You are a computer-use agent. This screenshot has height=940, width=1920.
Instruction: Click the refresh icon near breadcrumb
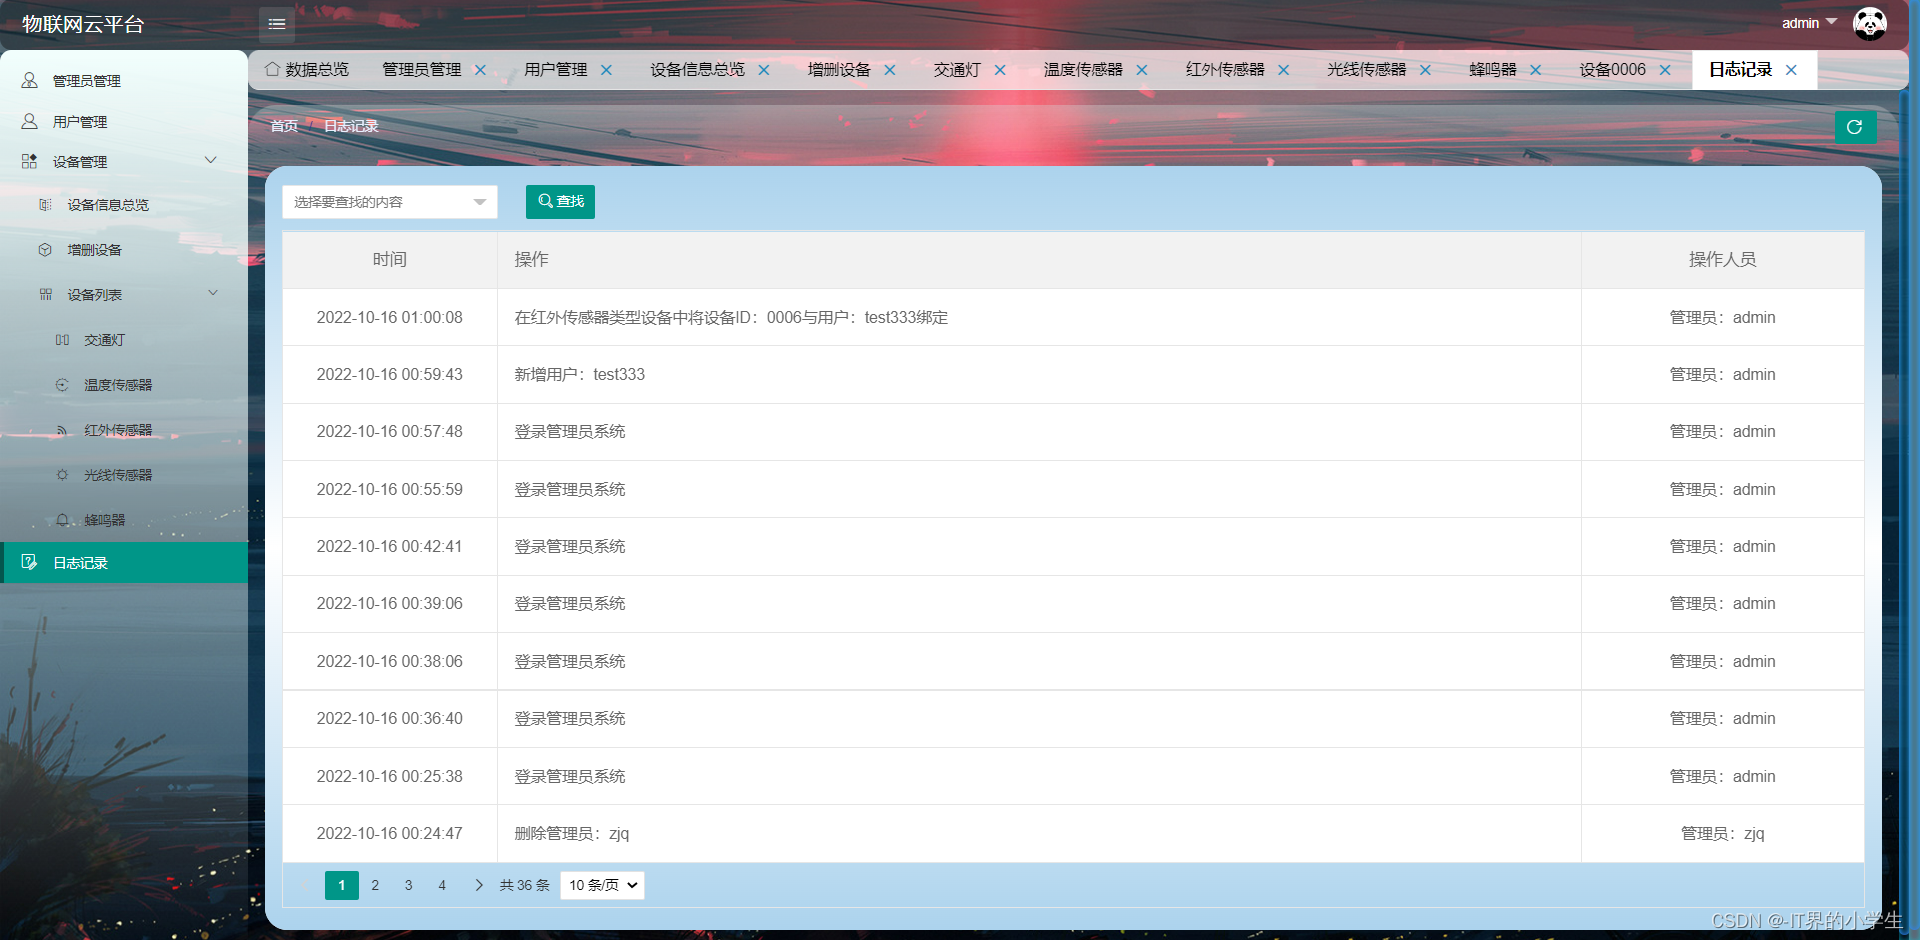pyautogui.click(x=1855, y=127)
